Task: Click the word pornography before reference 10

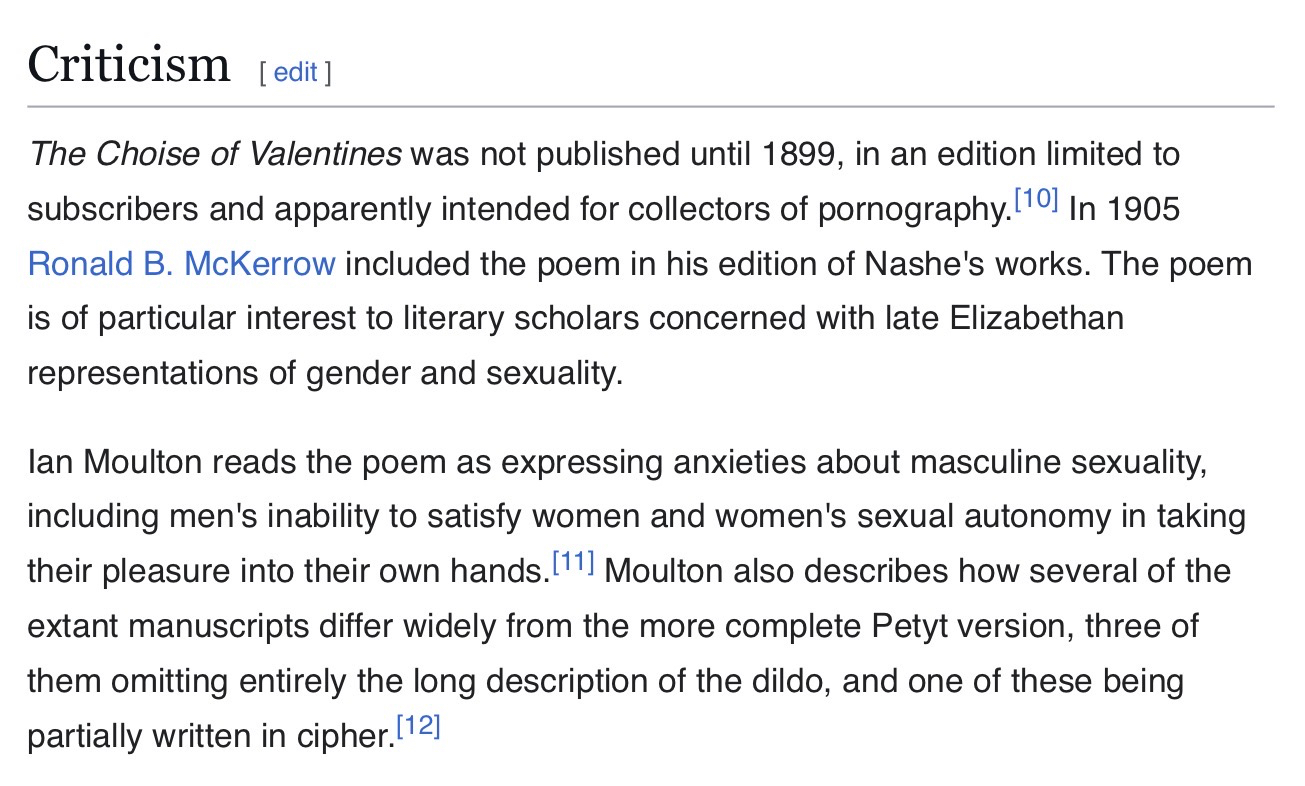Action: 909,209
